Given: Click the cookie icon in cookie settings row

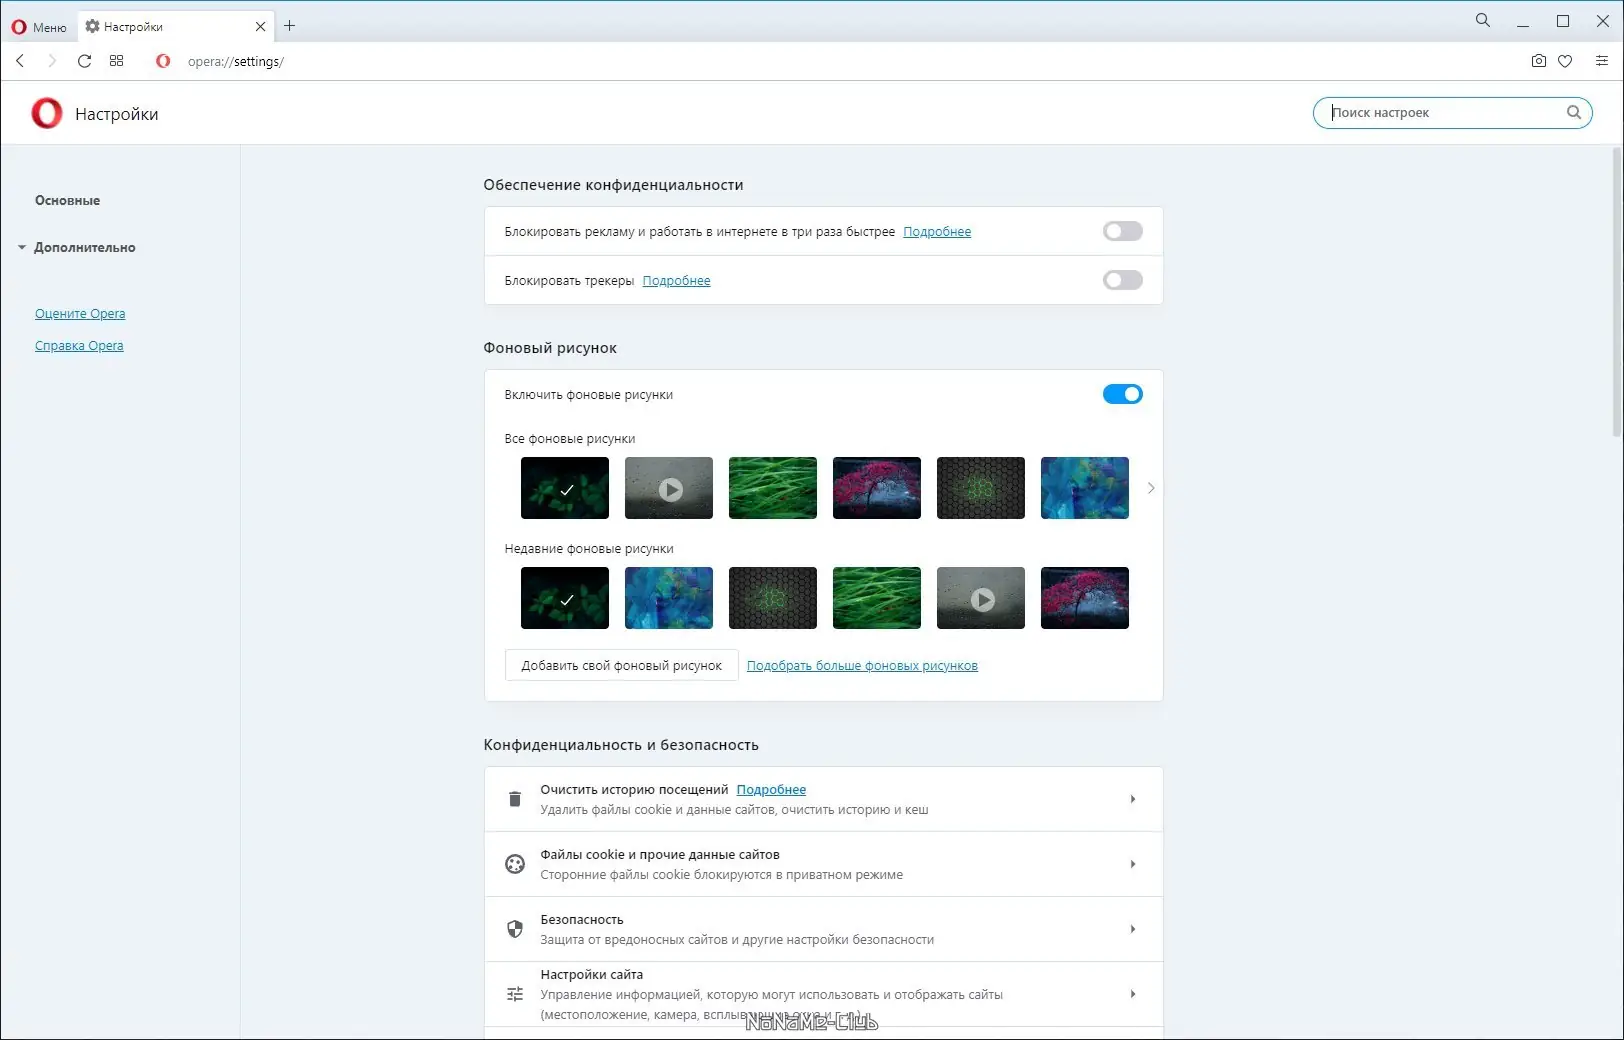Looking at the screenshot, I should click(x=515, y=864).
